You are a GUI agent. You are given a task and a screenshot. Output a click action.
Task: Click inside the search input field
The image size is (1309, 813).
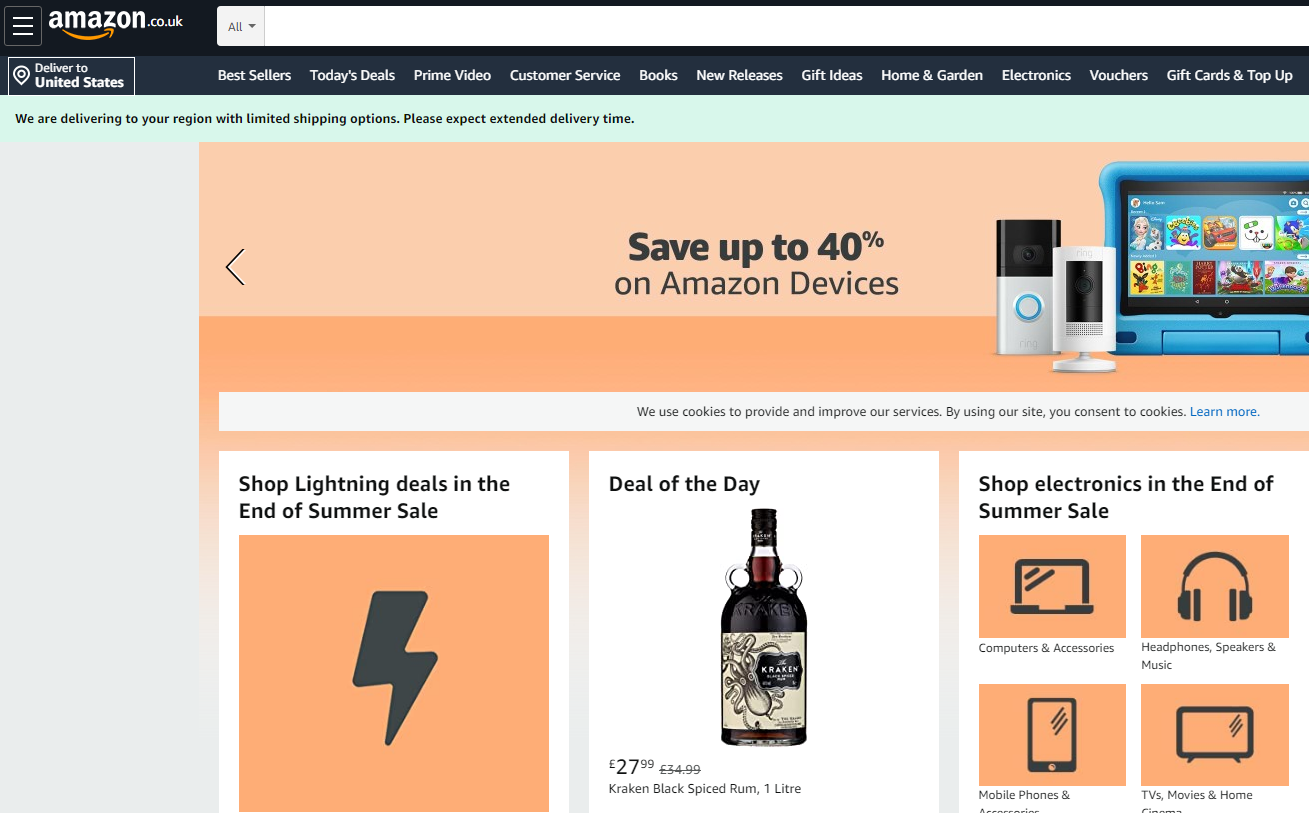pos(780,27)
